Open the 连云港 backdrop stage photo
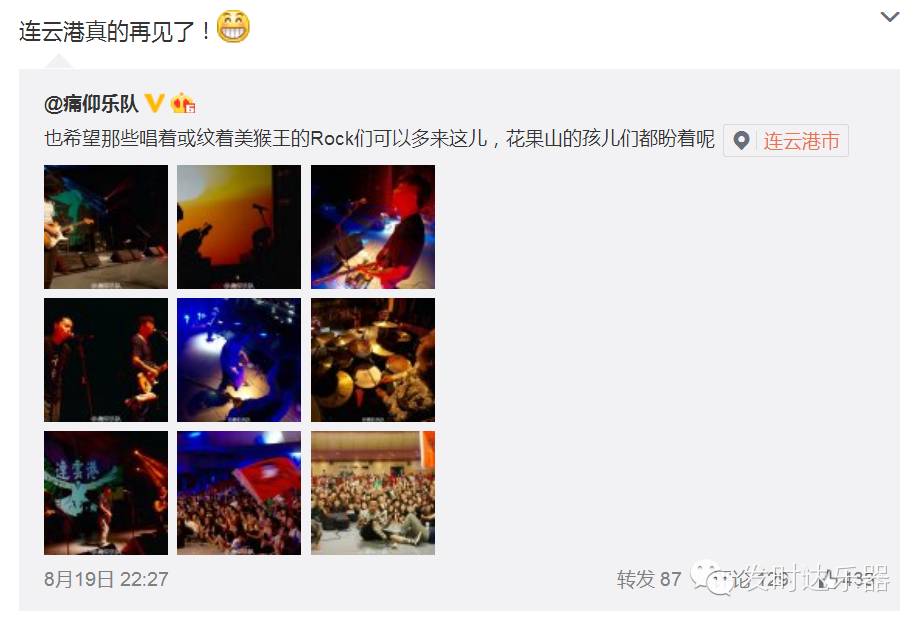919x624 pixels. pos(106,493)
